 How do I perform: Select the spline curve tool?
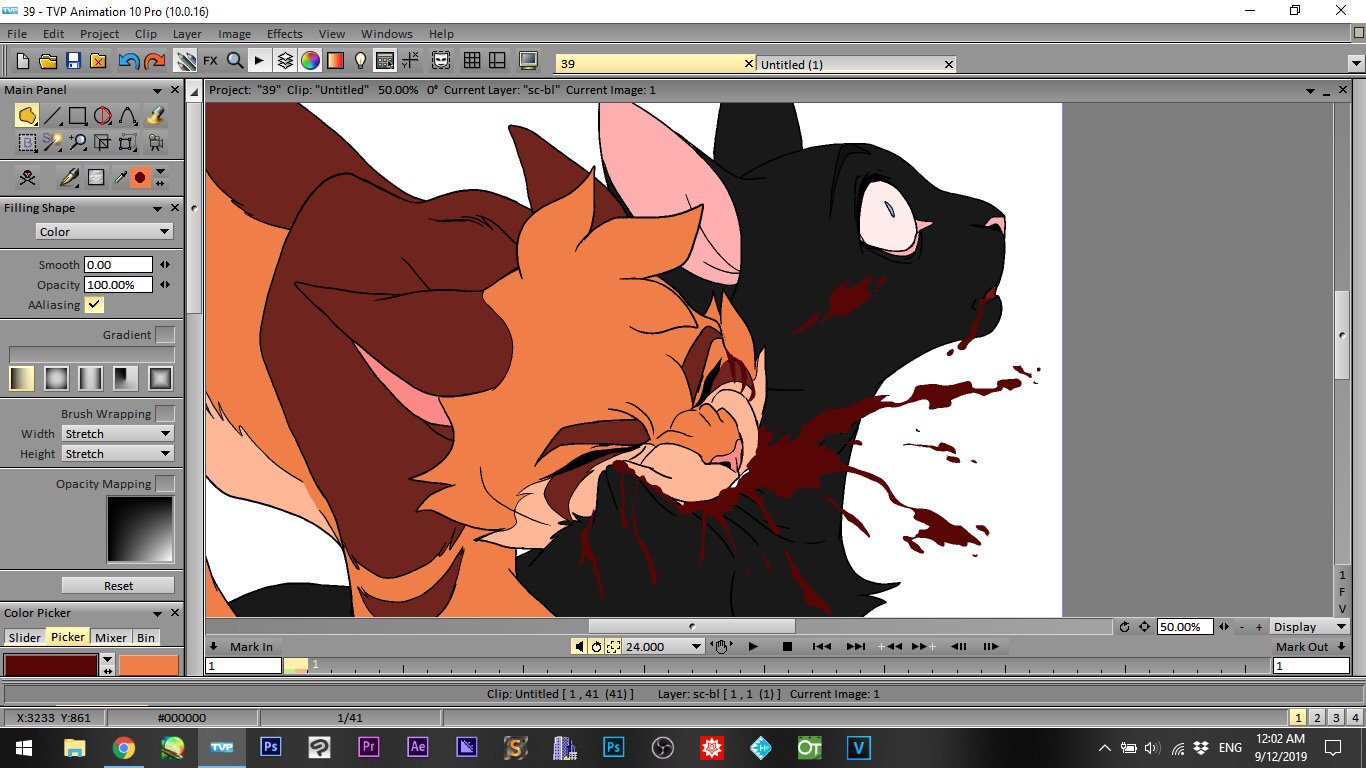[x=128, y=116]
